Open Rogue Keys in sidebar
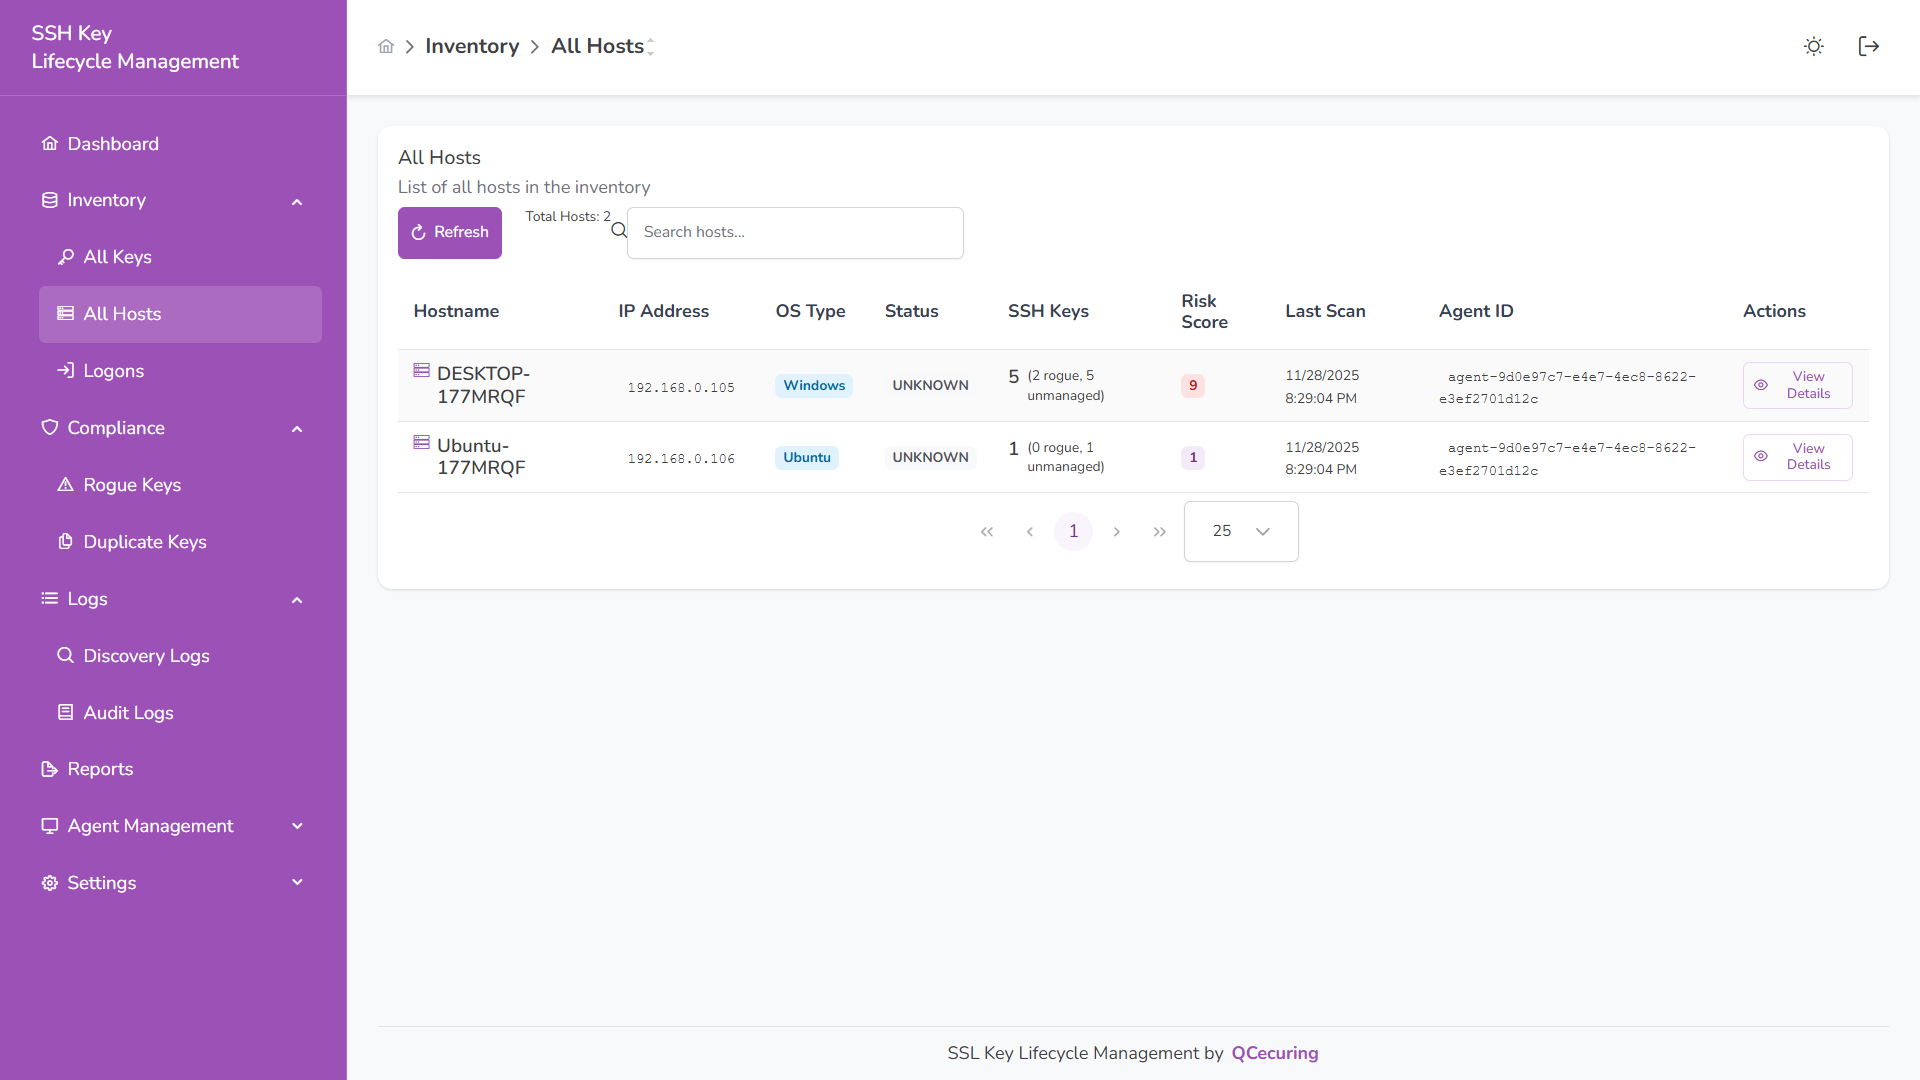This screenshot has height=1080, width=1920. click(x=132, y=485)
